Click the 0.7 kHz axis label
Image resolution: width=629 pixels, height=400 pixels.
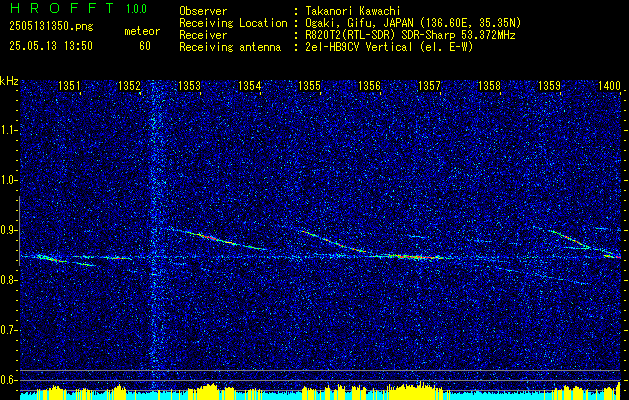coord(7,330)
